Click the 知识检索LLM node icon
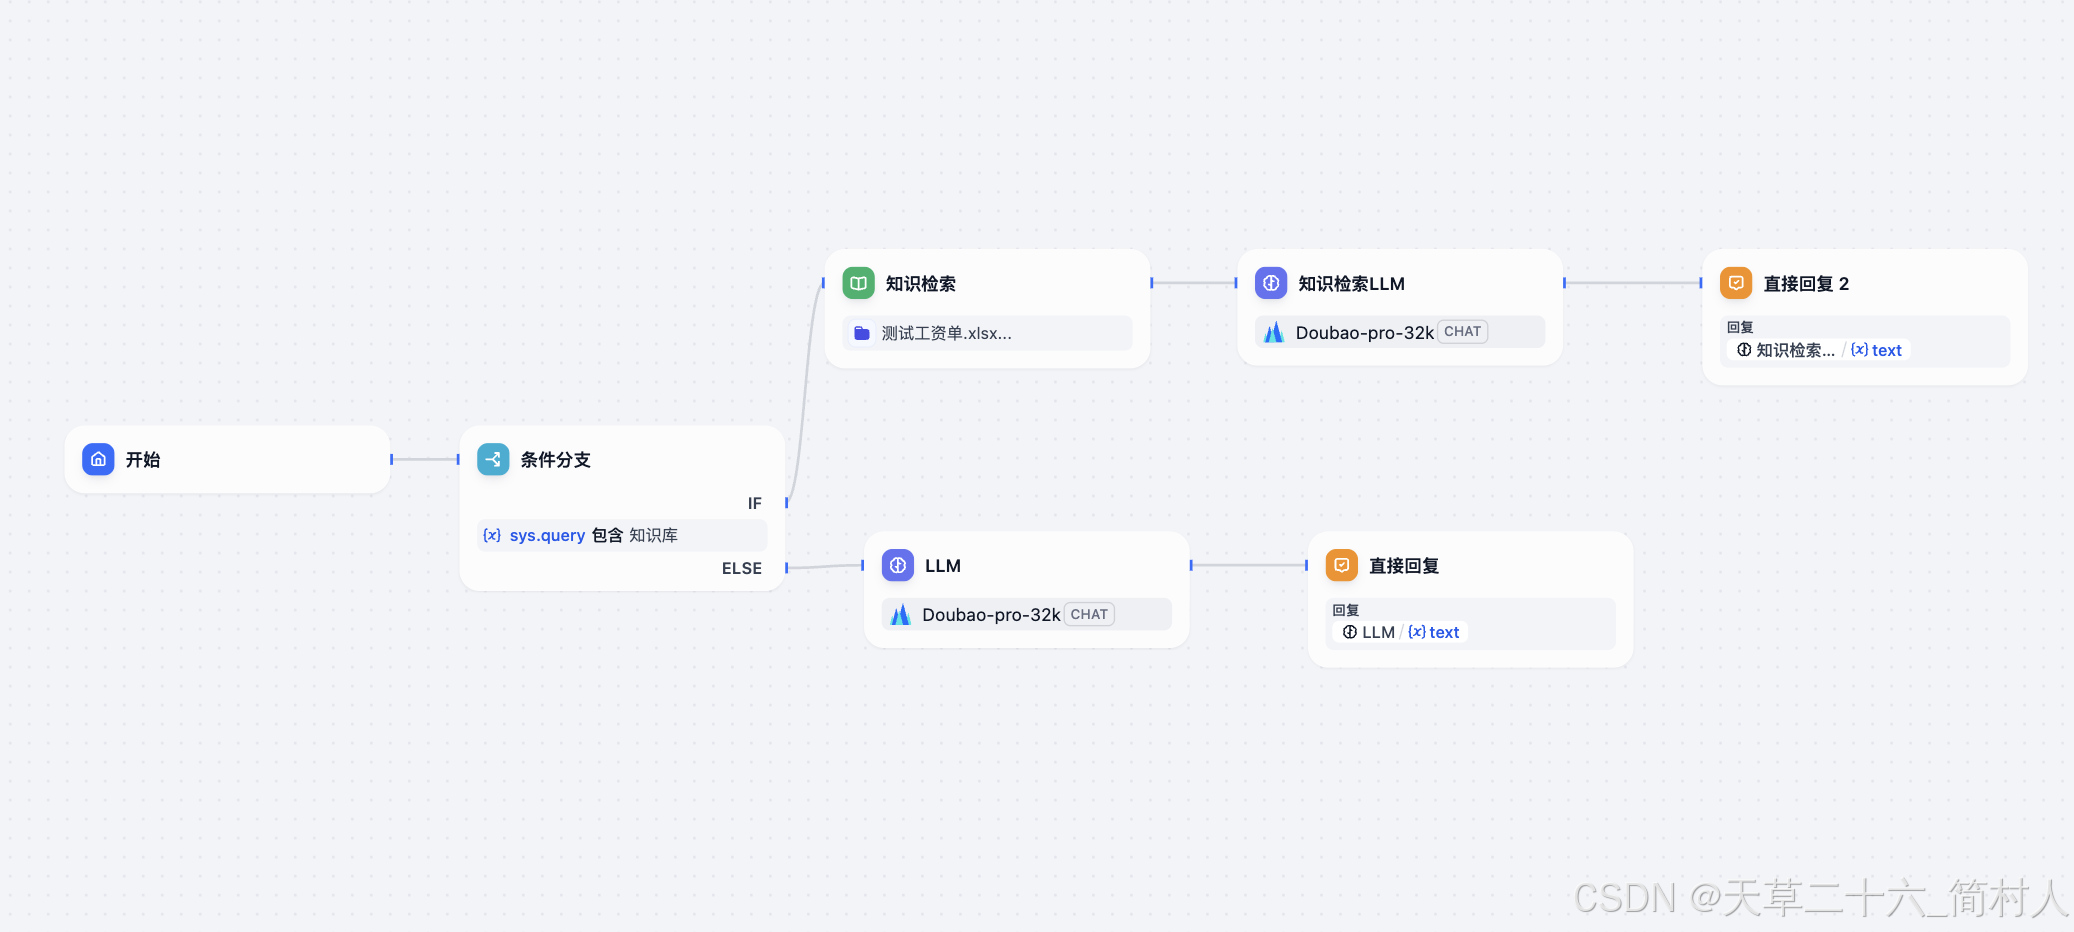Image resolution: width=2074 pixels, height=932 pixels. (x=1271, y=283)
